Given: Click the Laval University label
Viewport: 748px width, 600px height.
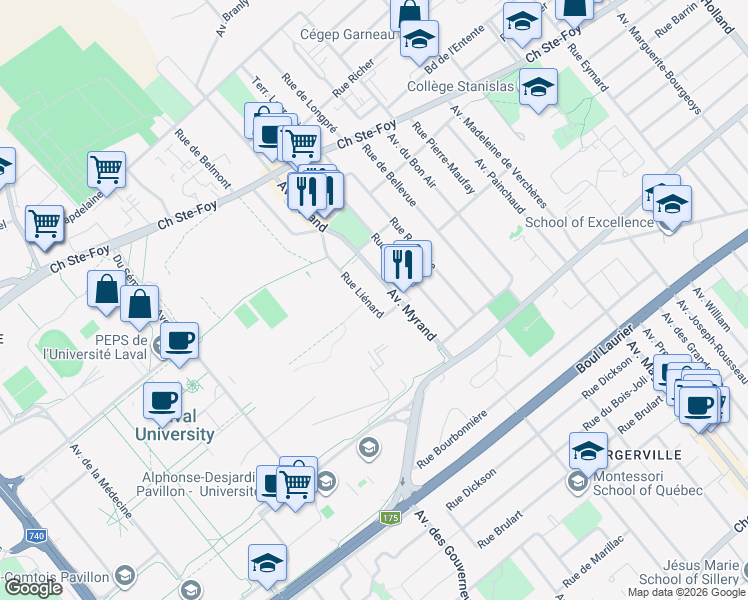Looking at the screenshot, I should click(x=175, y=425).
